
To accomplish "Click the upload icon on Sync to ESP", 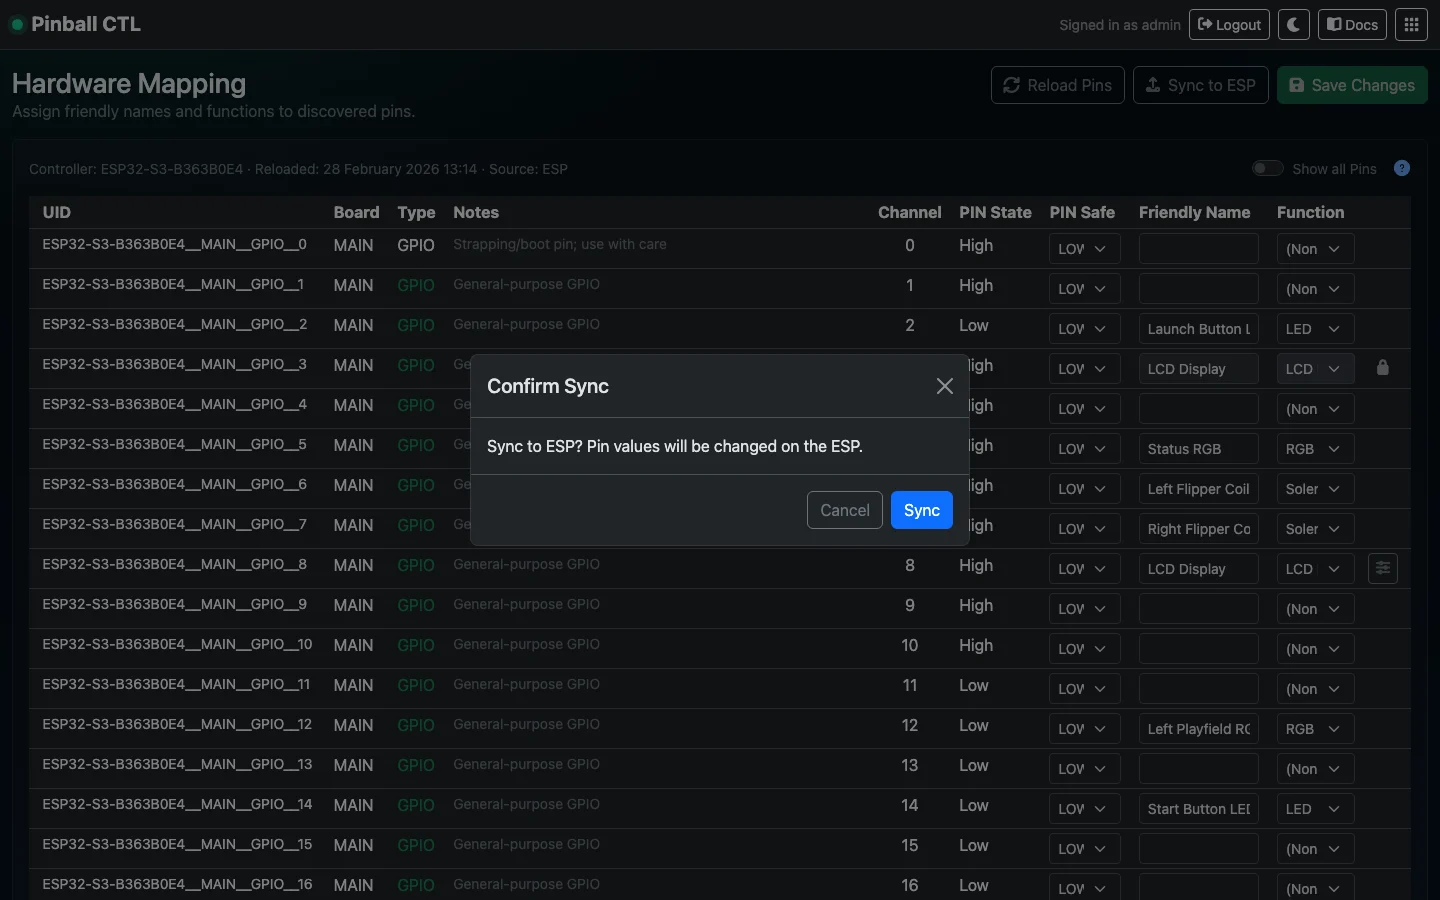I will click(1154, 85).
